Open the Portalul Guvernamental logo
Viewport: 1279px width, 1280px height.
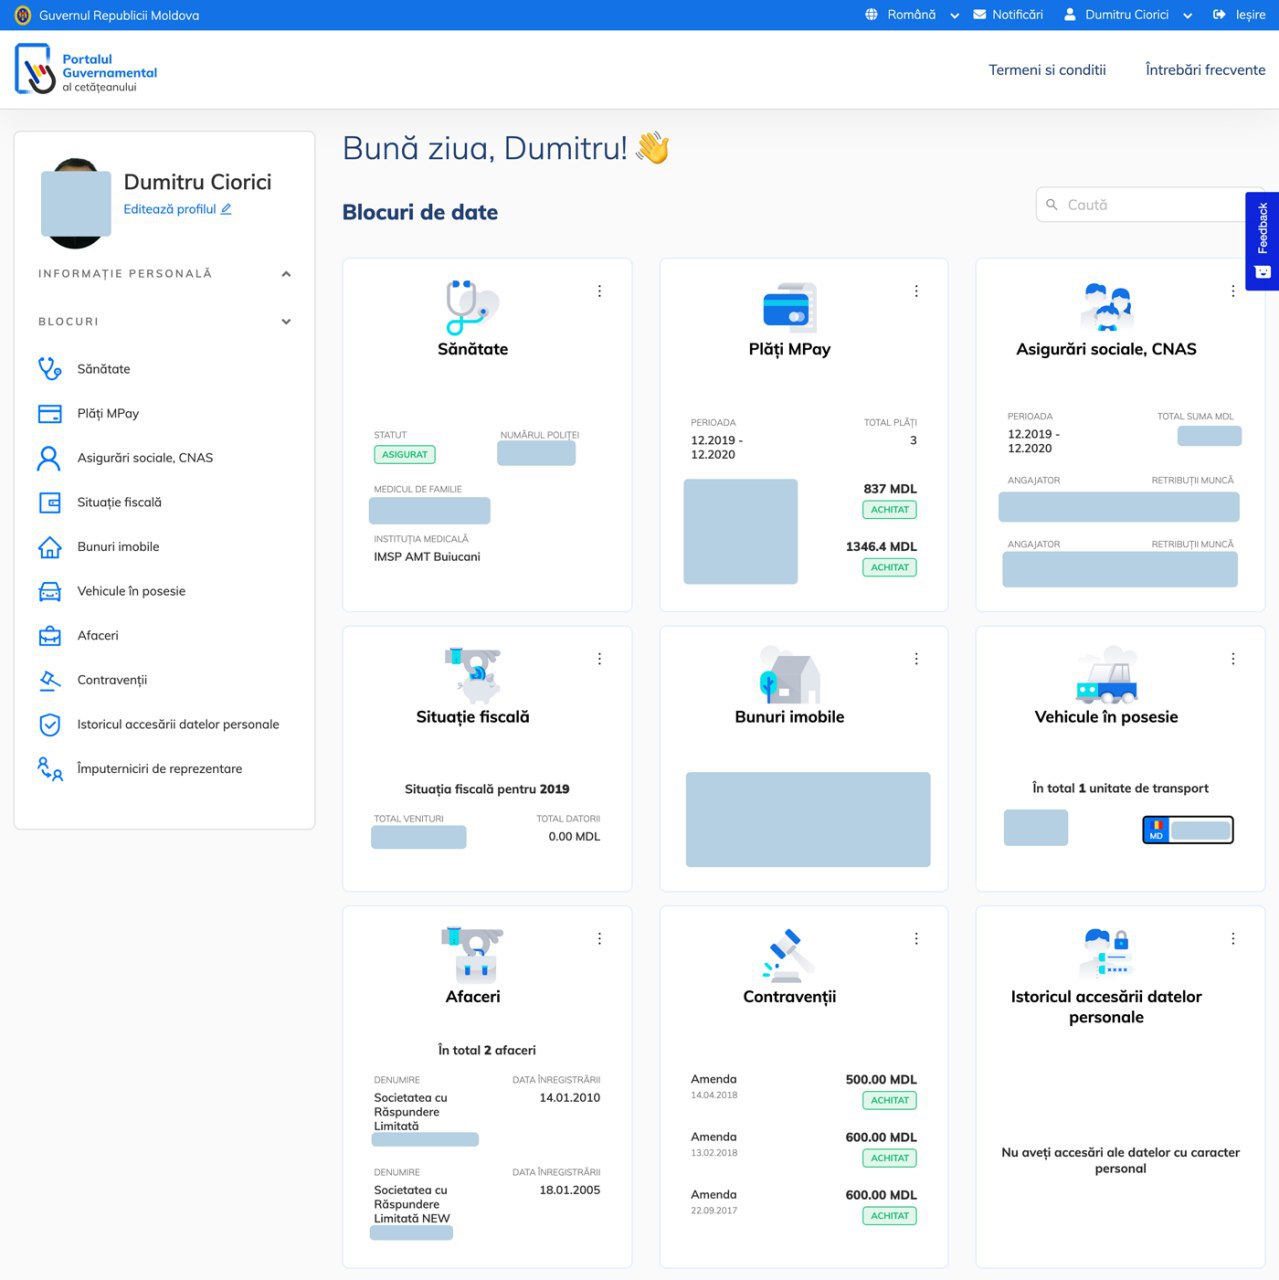87,70
